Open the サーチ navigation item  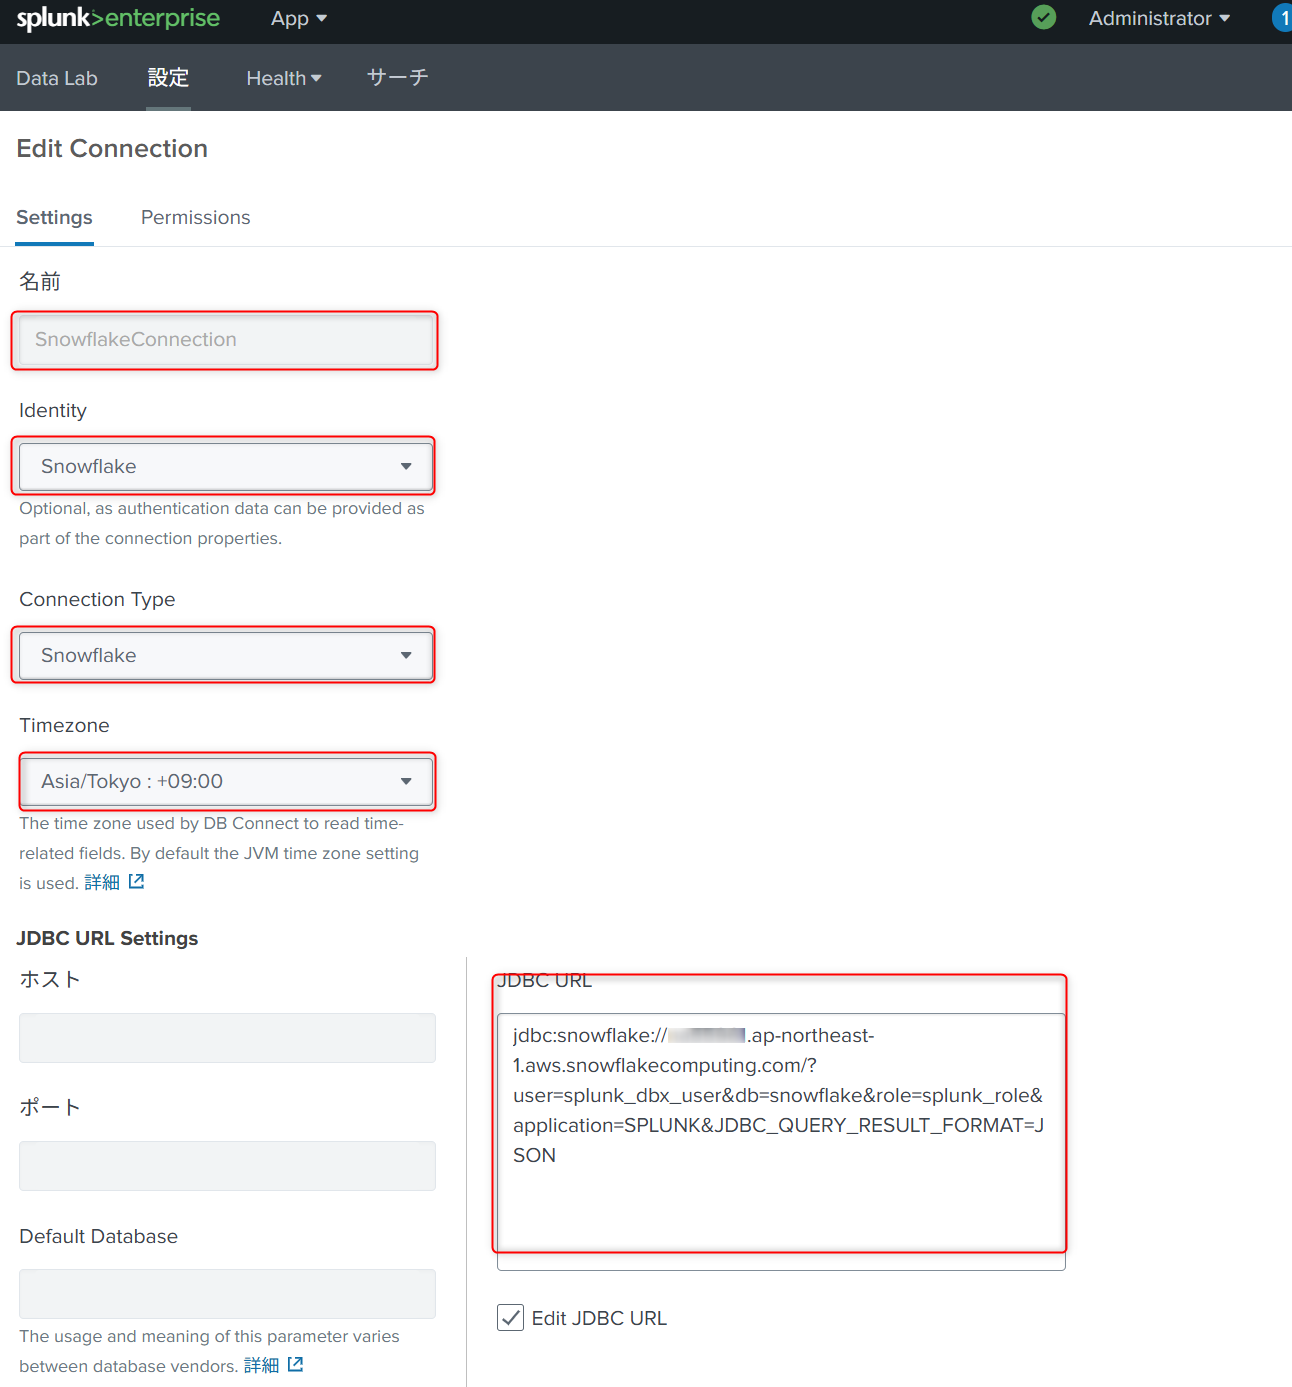tap(397, 78)
